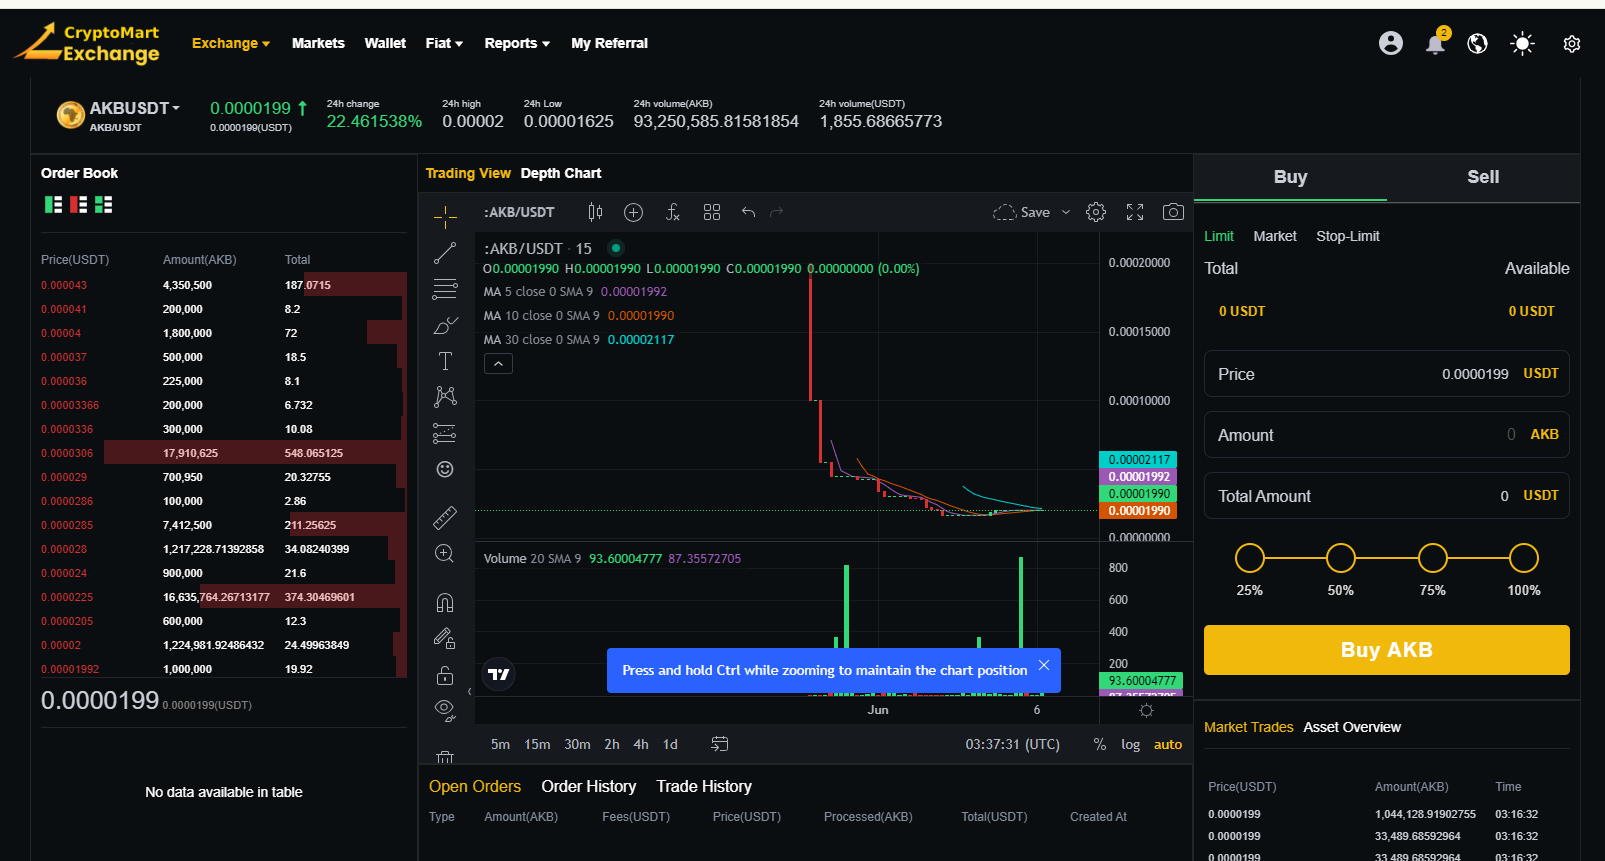
Task: Open the AKBUSDT pair selector dropdown
Action: 134,108
